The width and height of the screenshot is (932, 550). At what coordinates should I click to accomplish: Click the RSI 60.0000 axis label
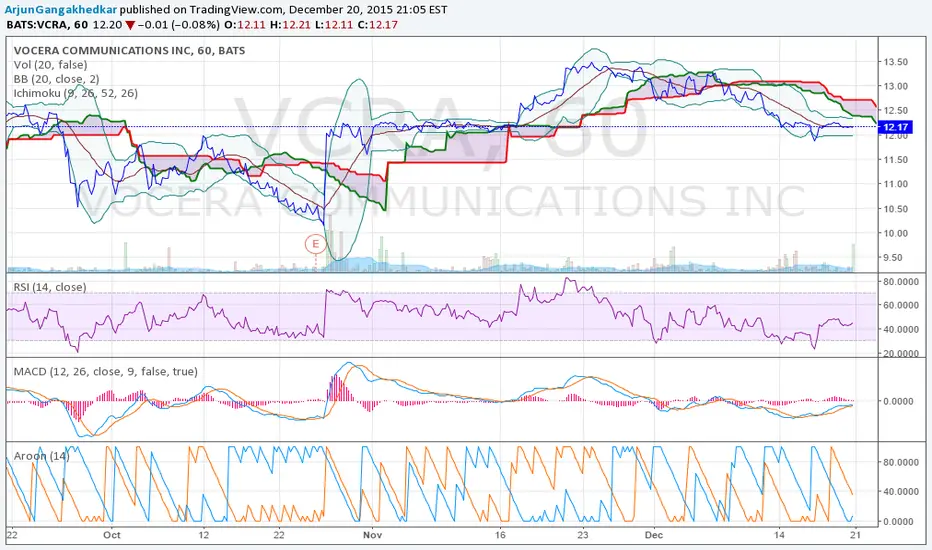coord(900,306)
